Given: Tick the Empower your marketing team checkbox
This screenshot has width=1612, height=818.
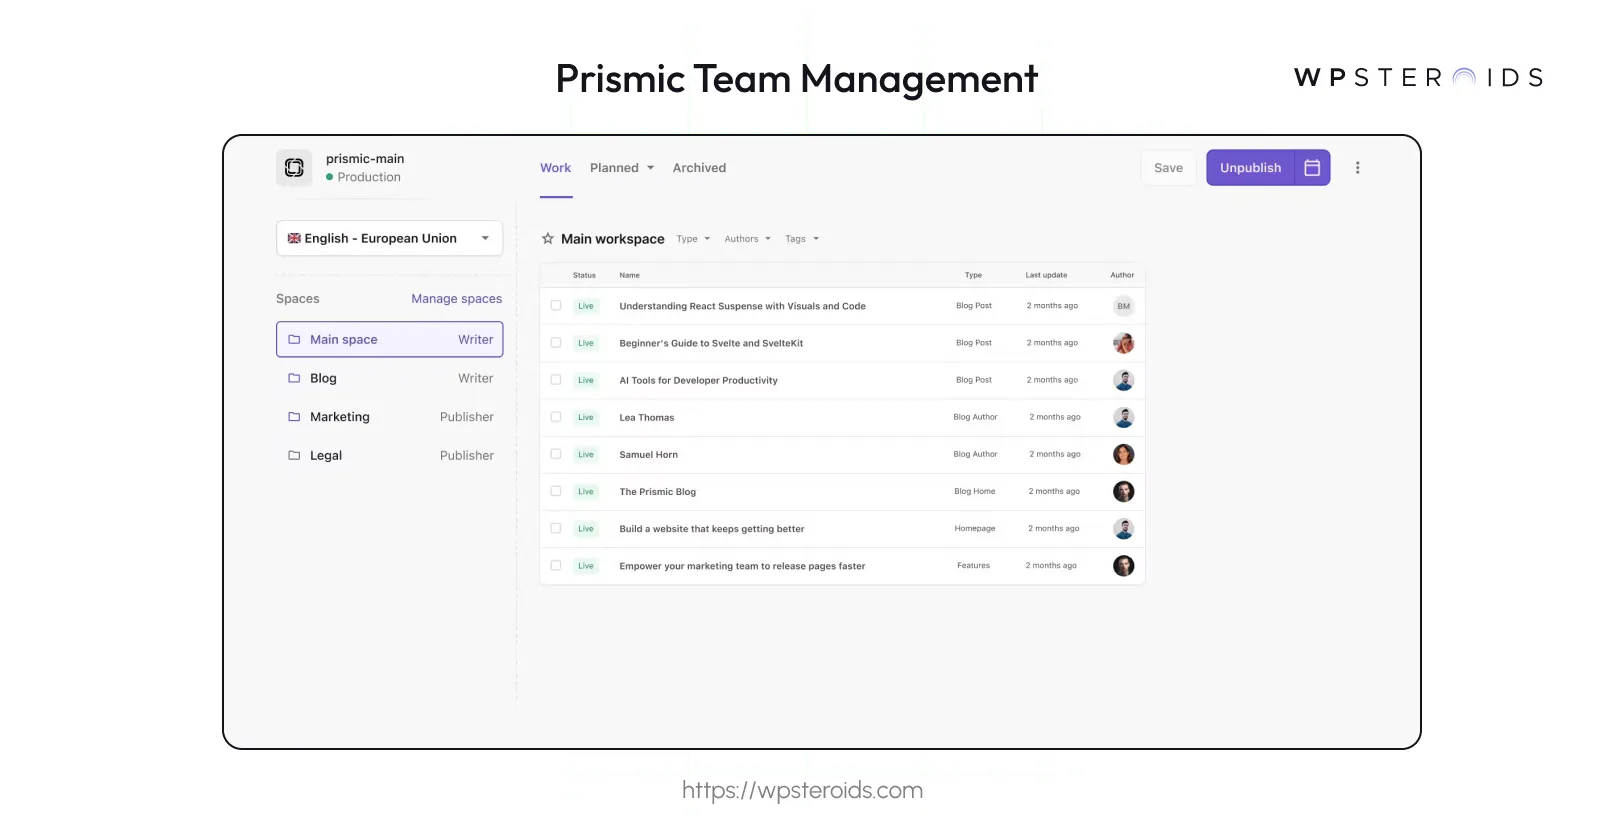Looking at the screenshot, I should (556, 565).
